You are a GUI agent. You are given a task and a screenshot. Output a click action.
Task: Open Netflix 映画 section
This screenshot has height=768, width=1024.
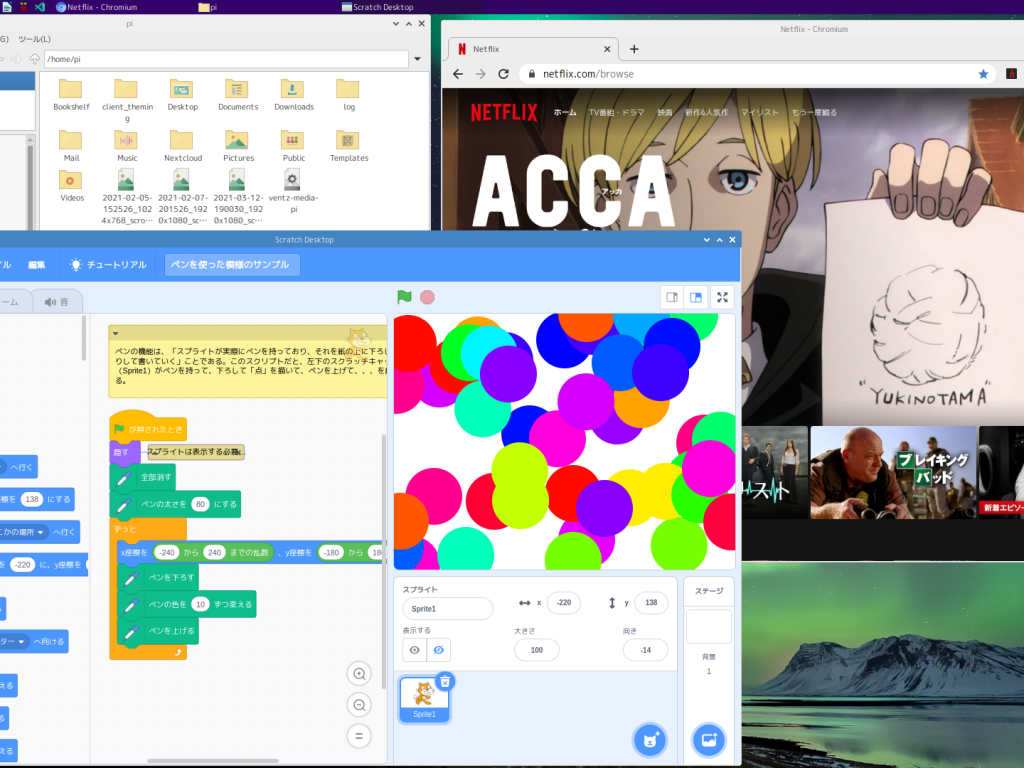click(x=665, y=112)
